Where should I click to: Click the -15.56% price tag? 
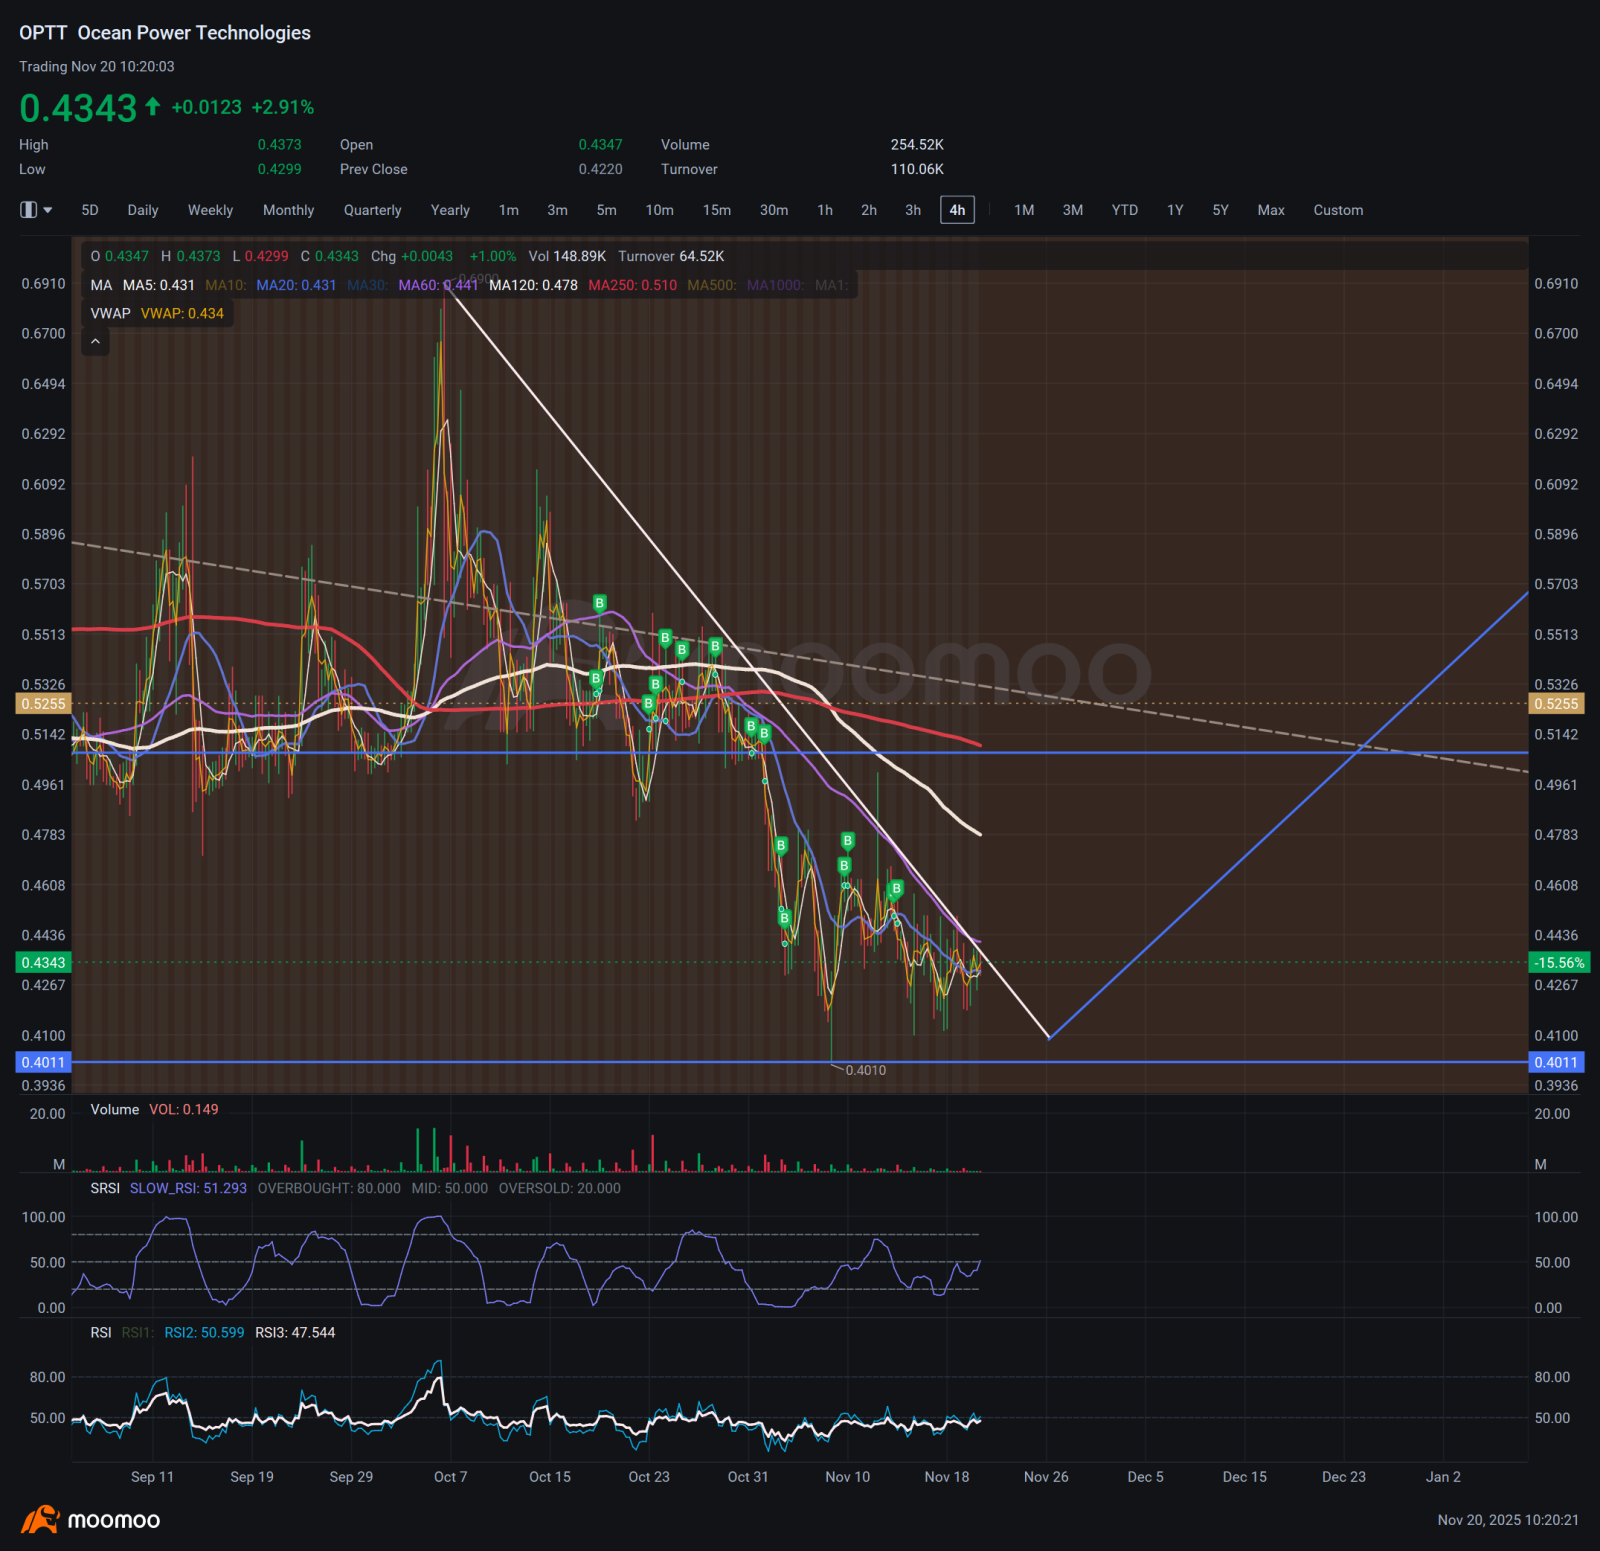click(x=1560, y=962)
